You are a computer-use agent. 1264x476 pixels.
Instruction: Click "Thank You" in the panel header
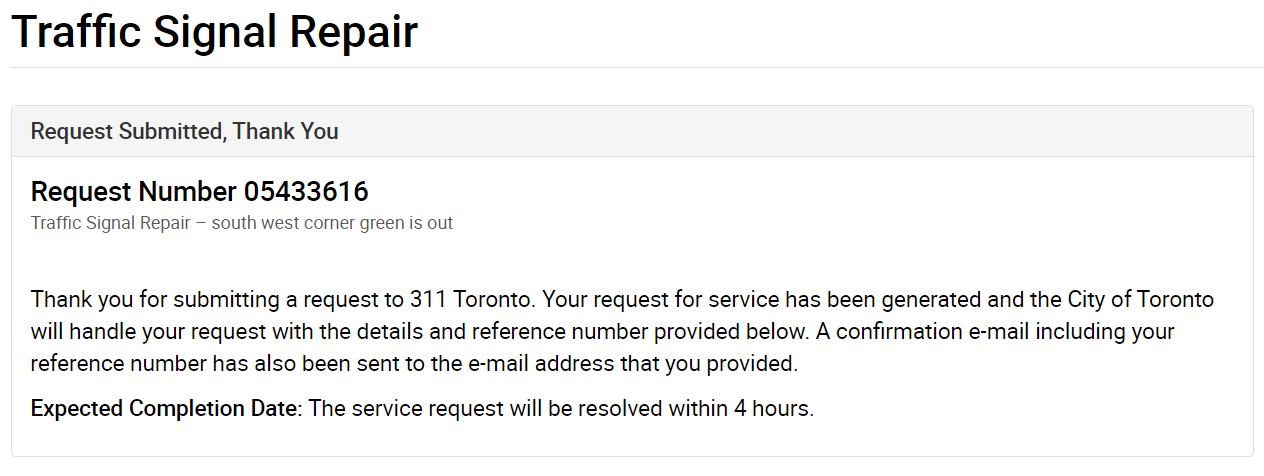(x=285, y=131)
